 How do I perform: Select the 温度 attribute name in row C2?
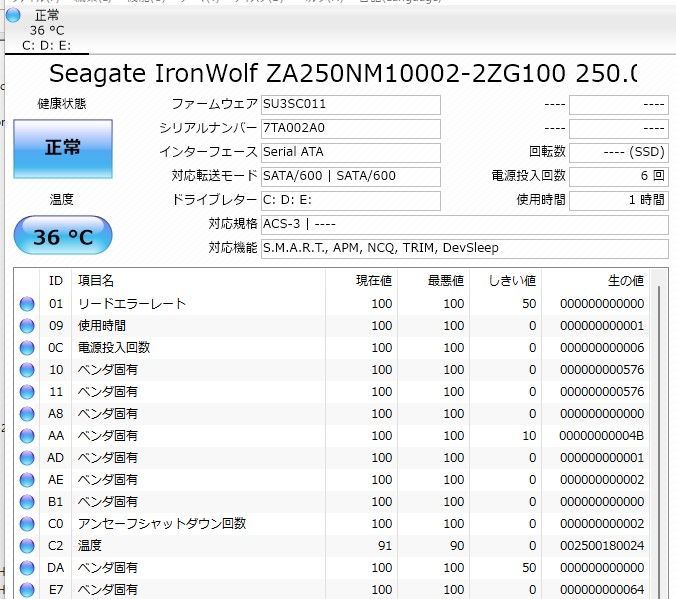pos(90,546)
